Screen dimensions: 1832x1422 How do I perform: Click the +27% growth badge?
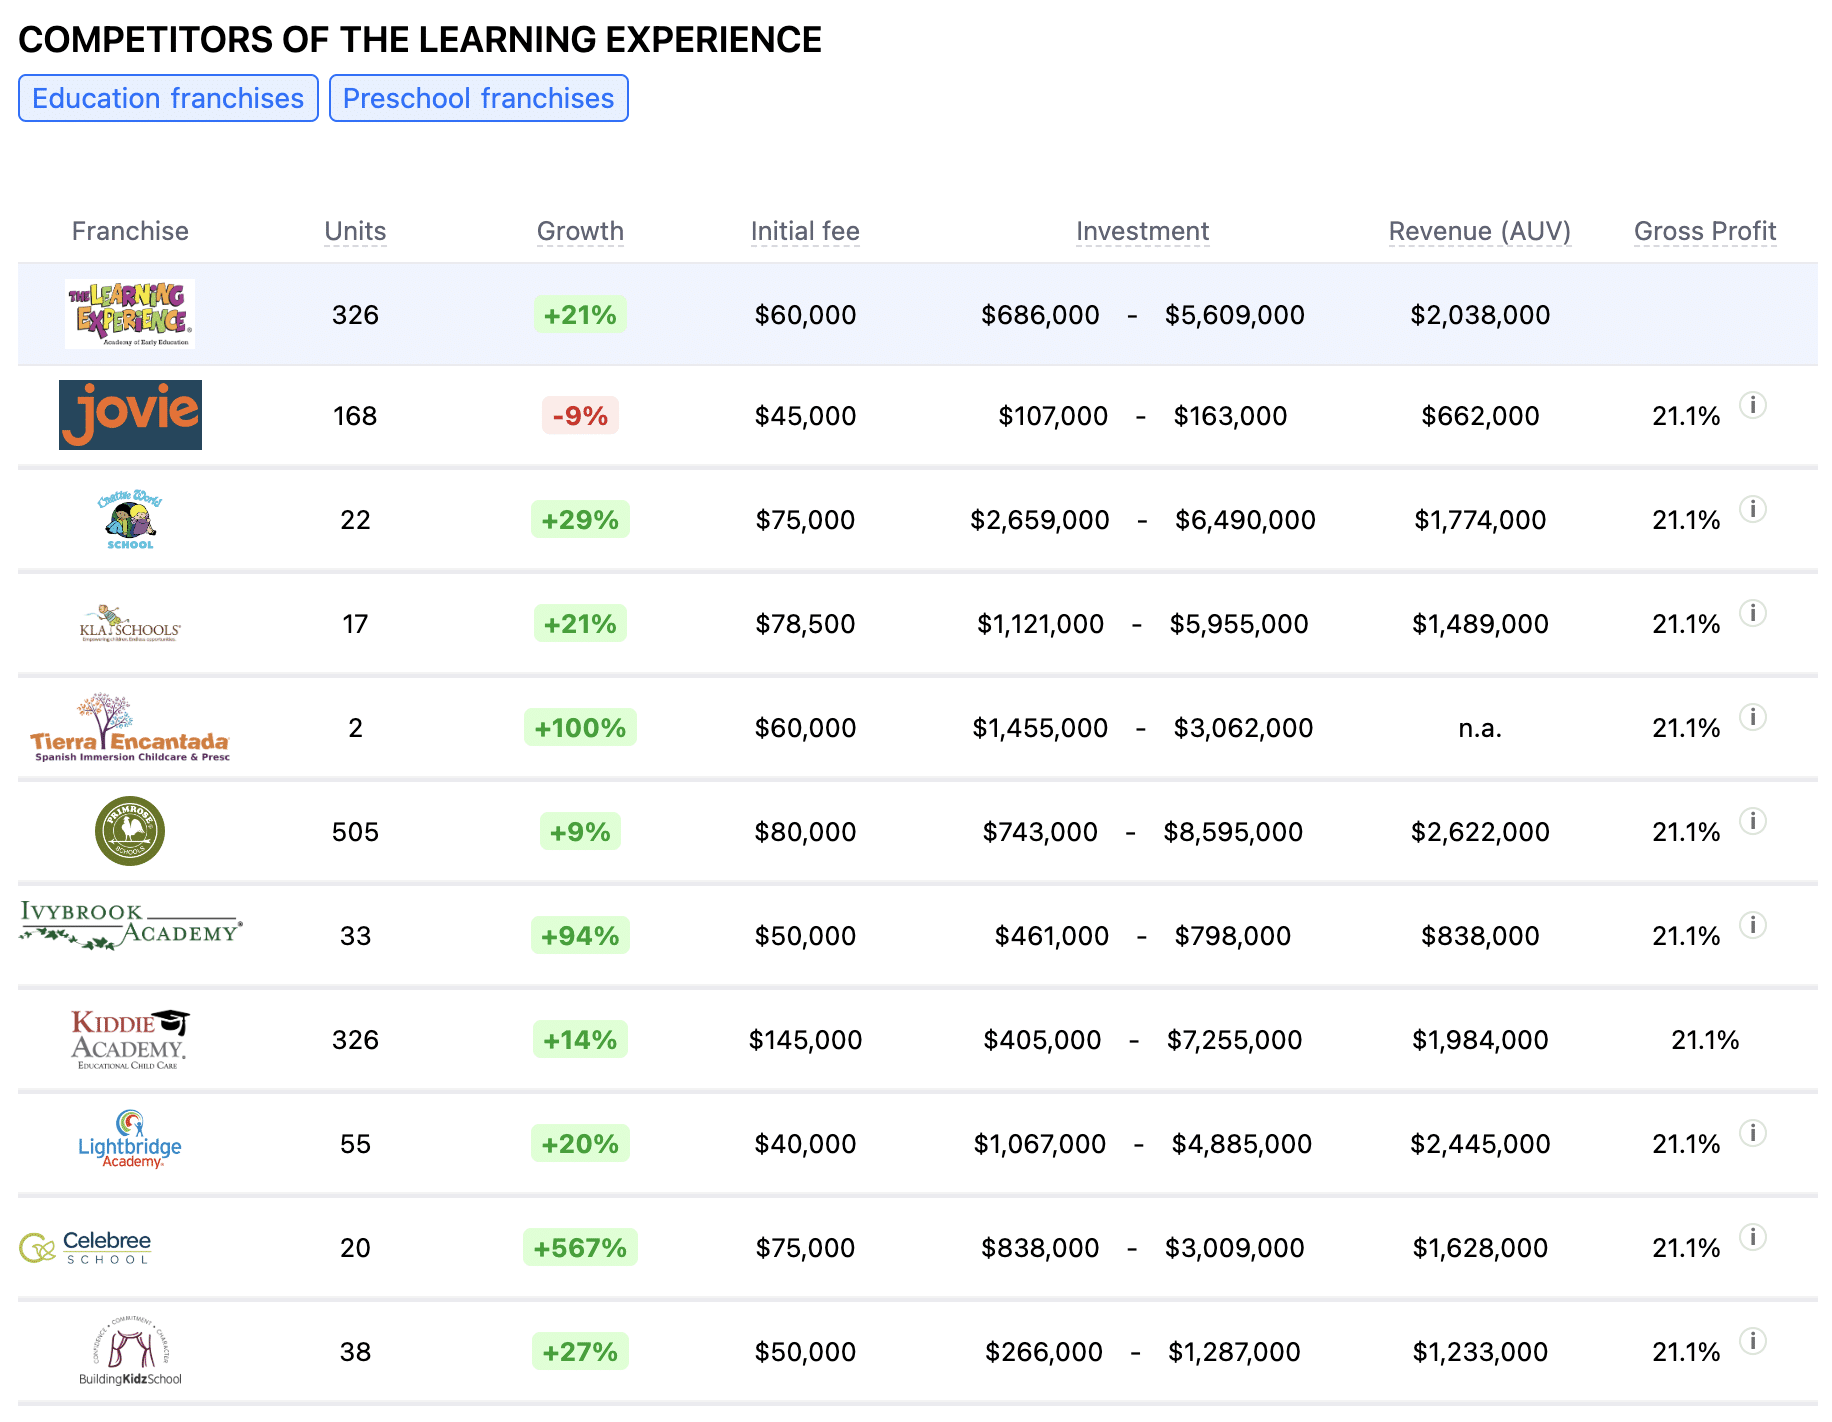tap(580, 1351)
